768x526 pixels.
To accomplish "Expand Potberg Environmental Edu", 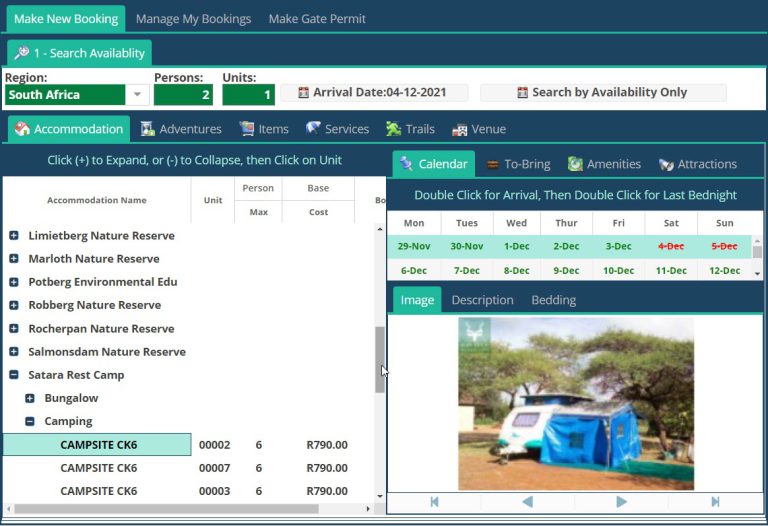I will [x=14, y=282].
